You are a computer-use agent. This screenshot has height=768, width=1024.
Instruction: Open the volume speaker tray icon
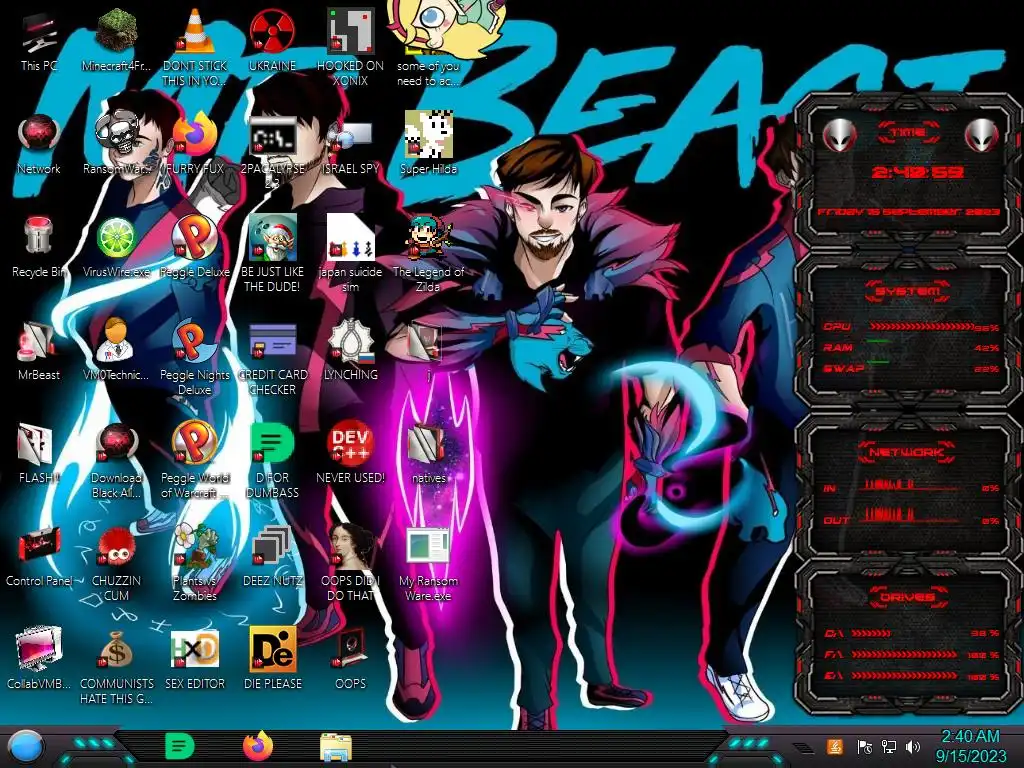click(912, 746)
